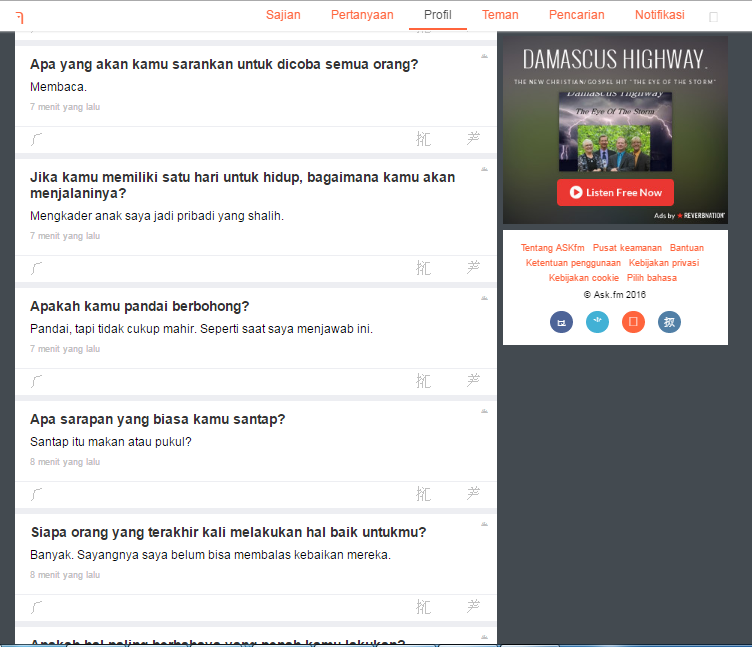Click the orange circle social icon

tap(633, 322)
